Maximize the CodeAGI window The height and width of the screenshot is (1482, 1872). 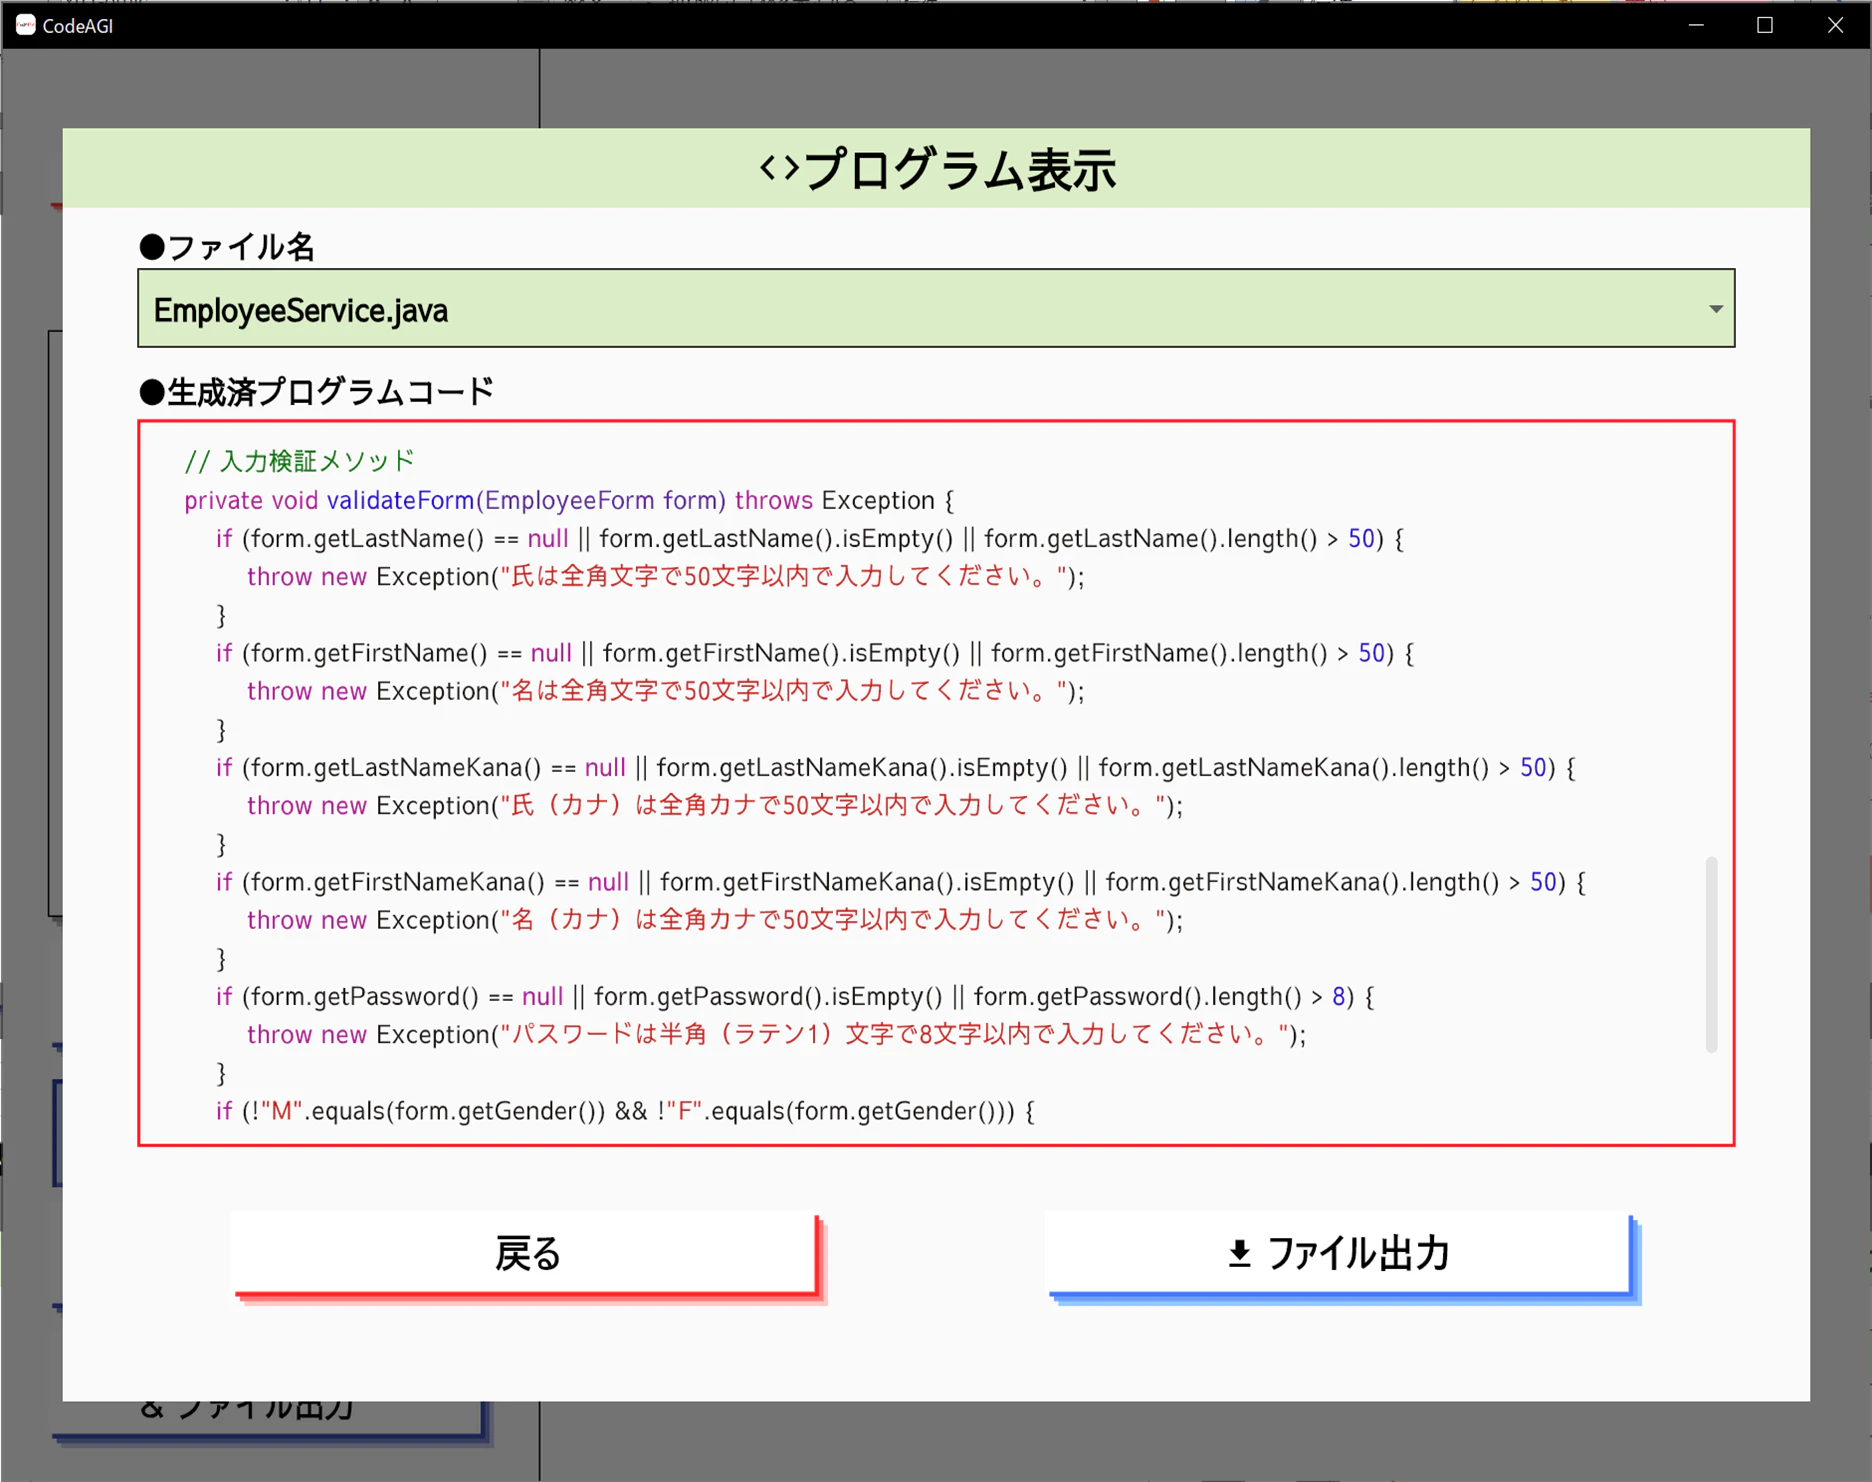pos(1765,25)
